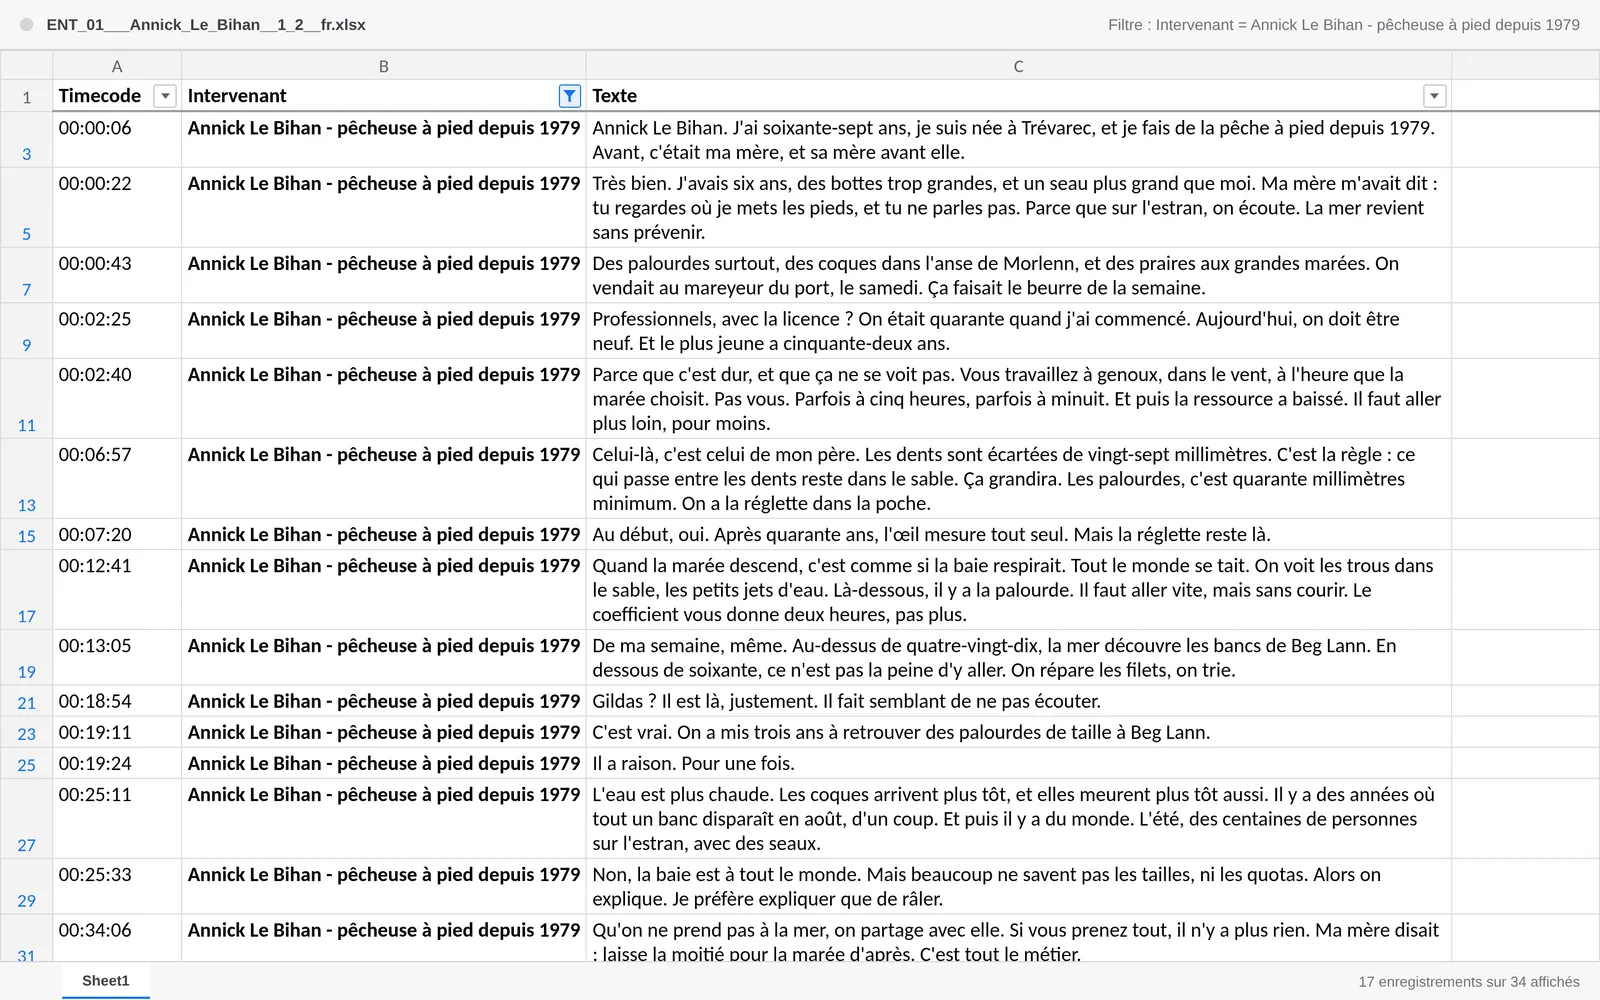Screen dimensions: 1600x1000
Task: Select text cell starting 'C'est vrai. On a mis trois ans'
Action: (1018, 732)
